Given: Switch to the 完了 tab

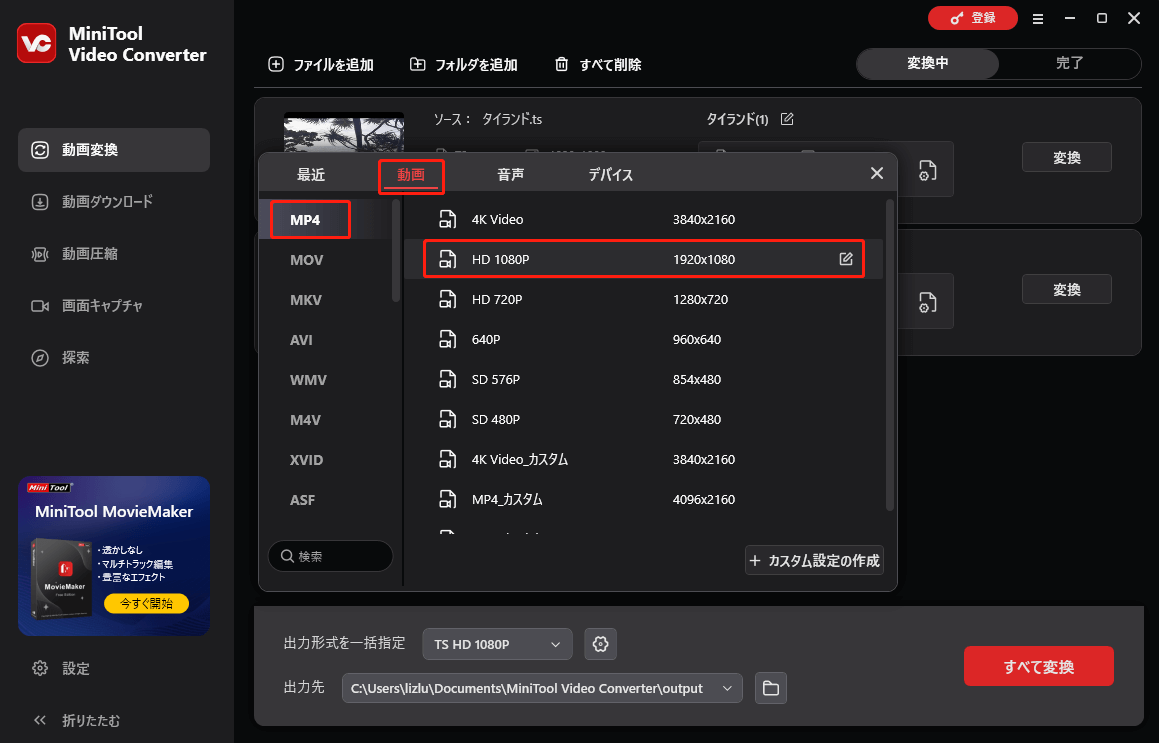Looking at the screenshot, I should tap(1069, 64).
